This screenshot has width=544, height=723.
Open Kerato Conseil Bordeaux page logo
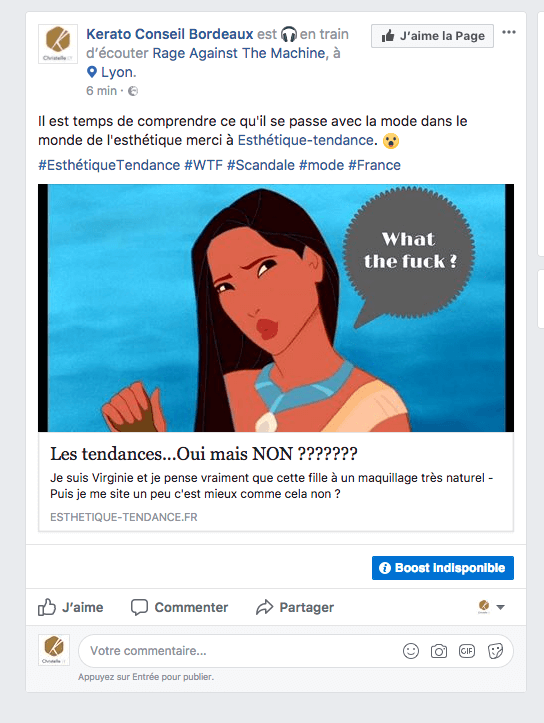(58, 44)
